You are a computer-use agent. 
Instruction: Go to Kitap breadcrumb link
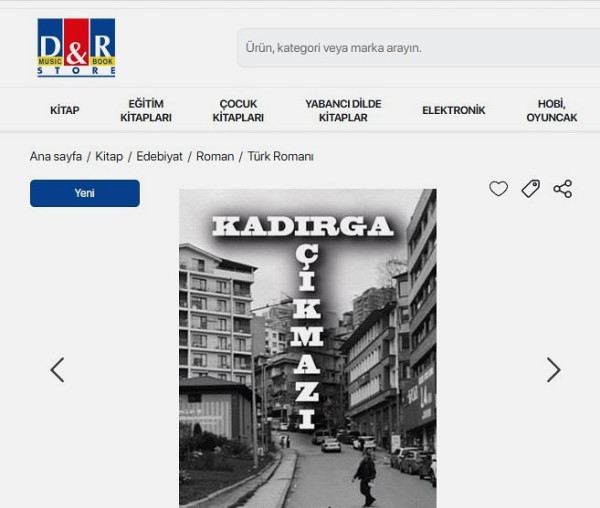109,156
